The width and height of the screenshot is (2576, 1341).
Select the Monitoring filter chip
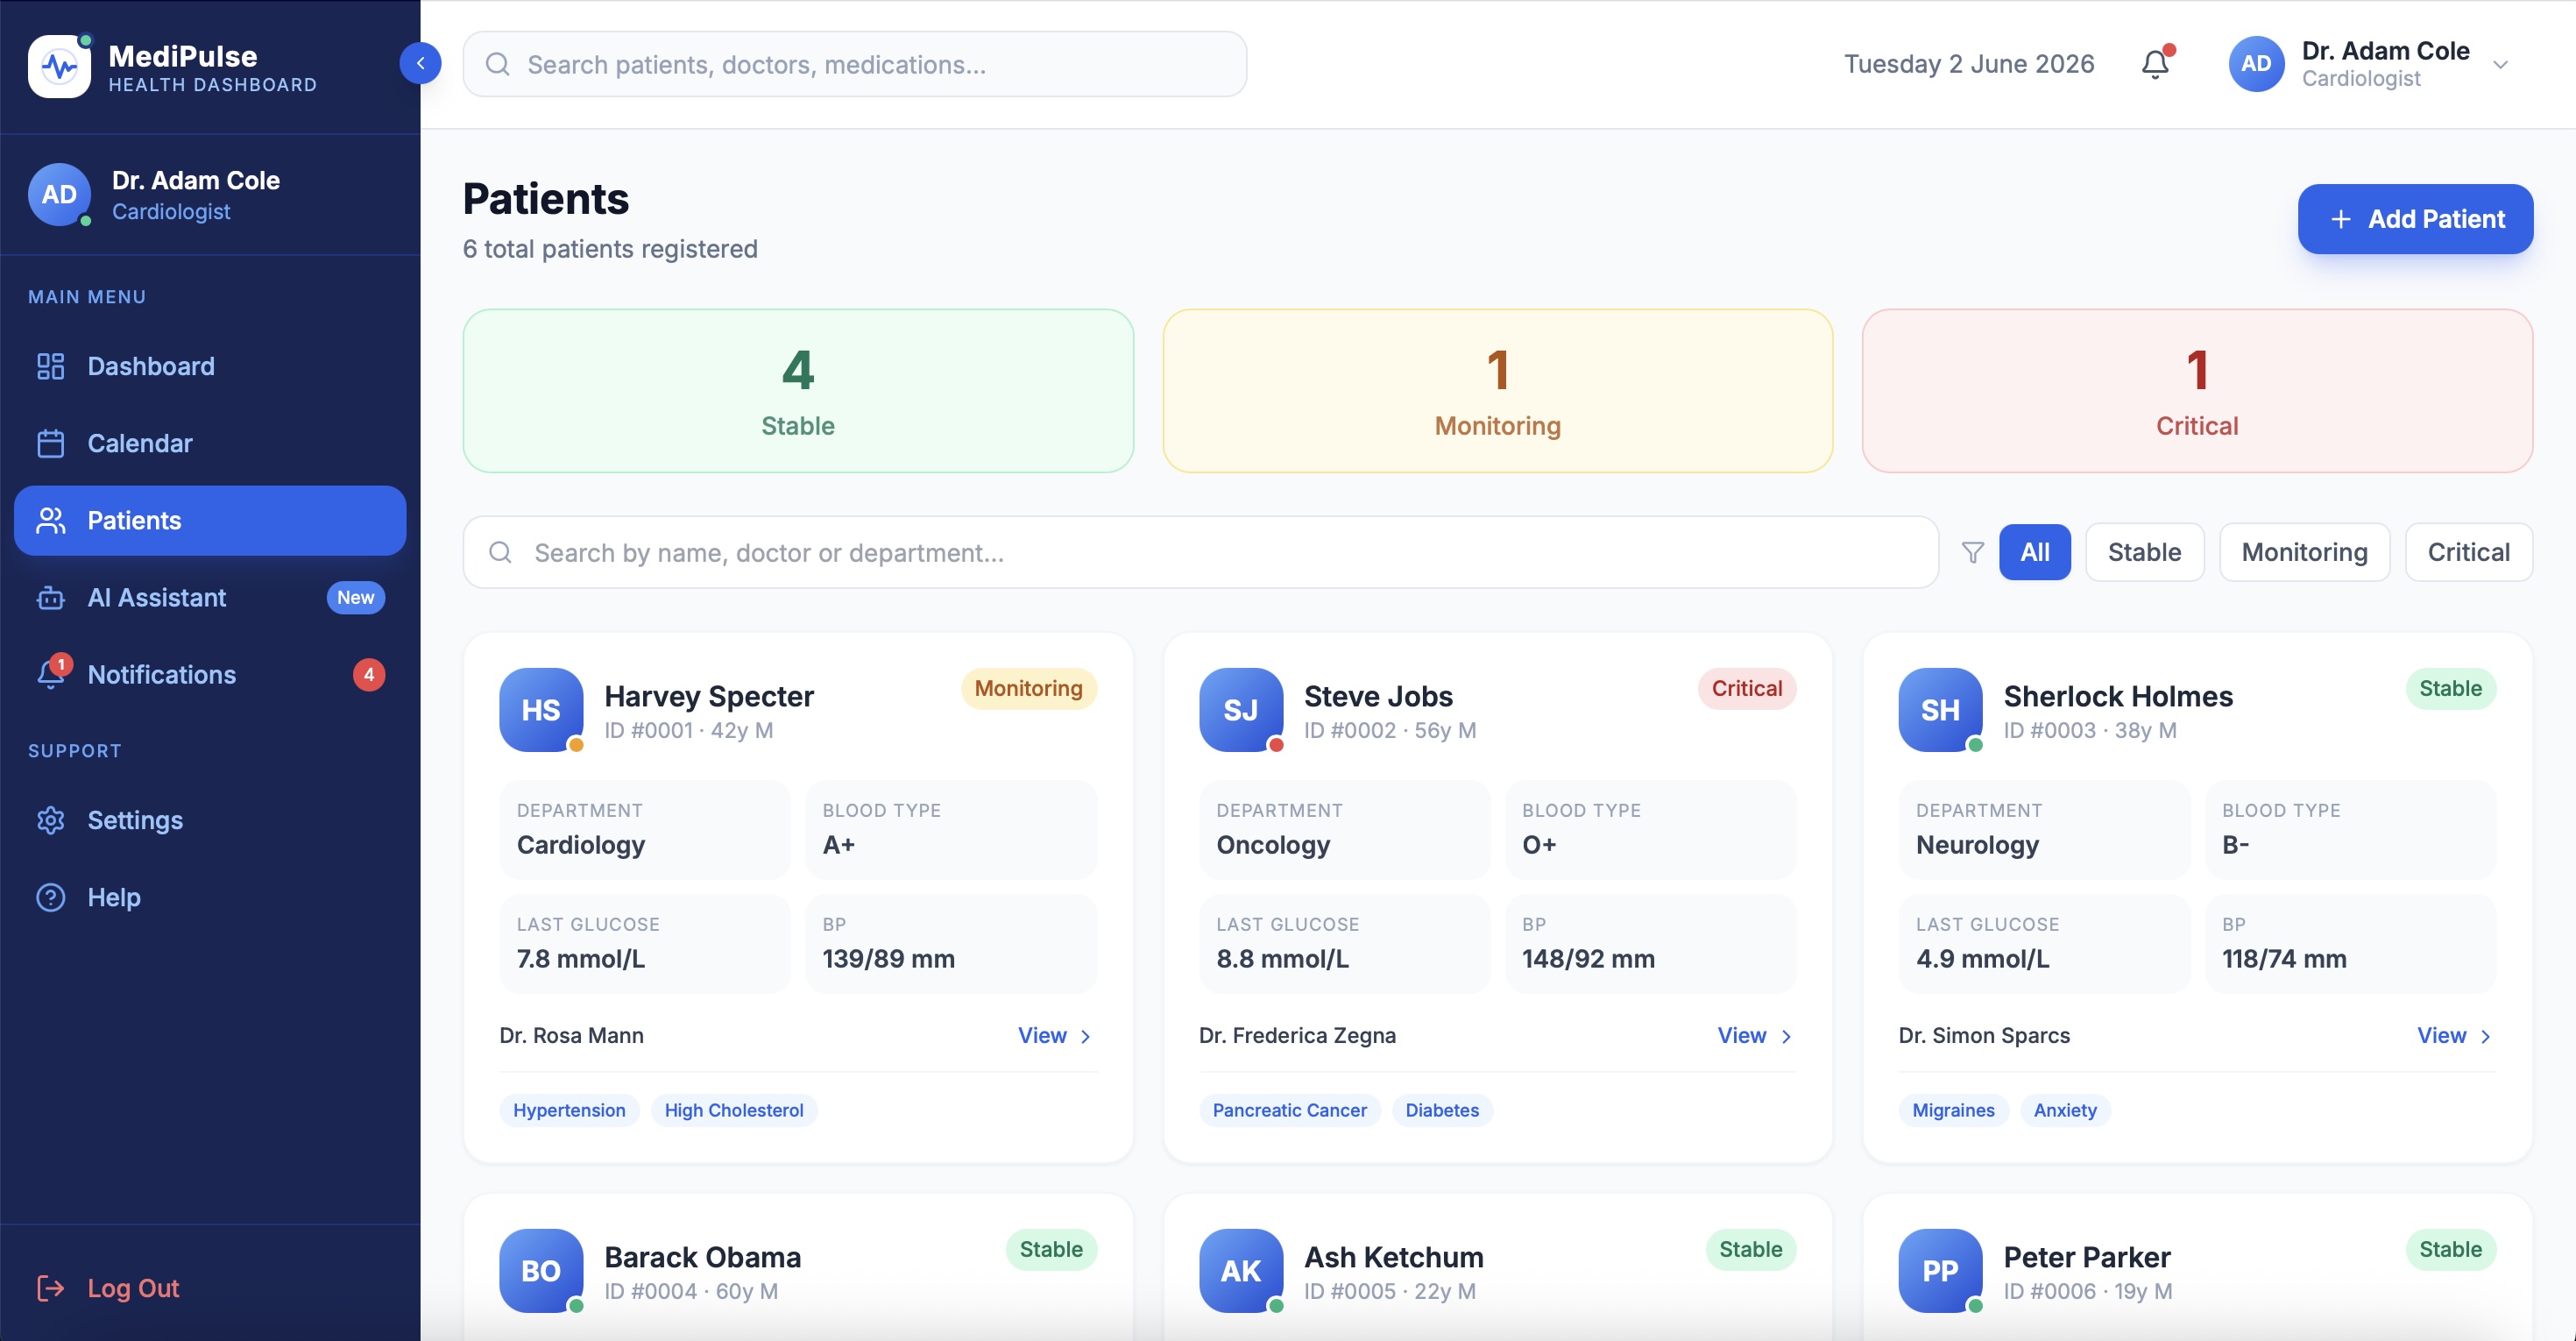(2304, 552)
